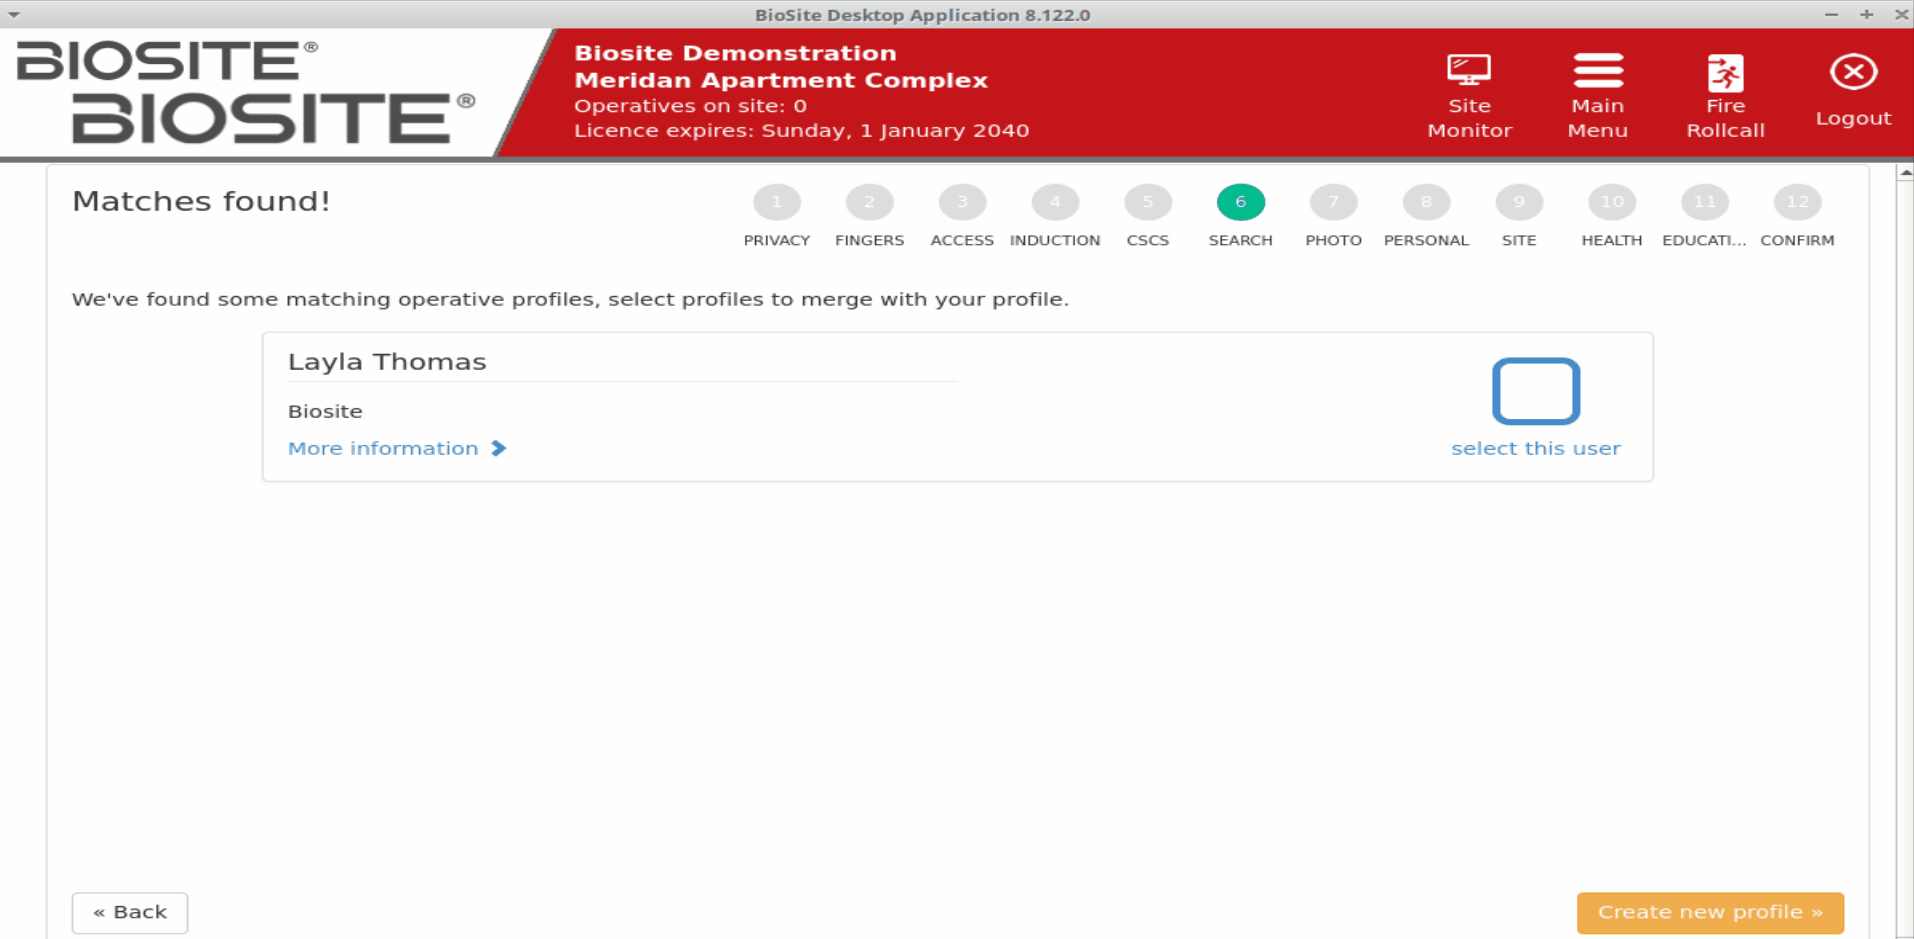Open the window menu arrow in title bar
1914x939 pixels.
coord(14,14)
